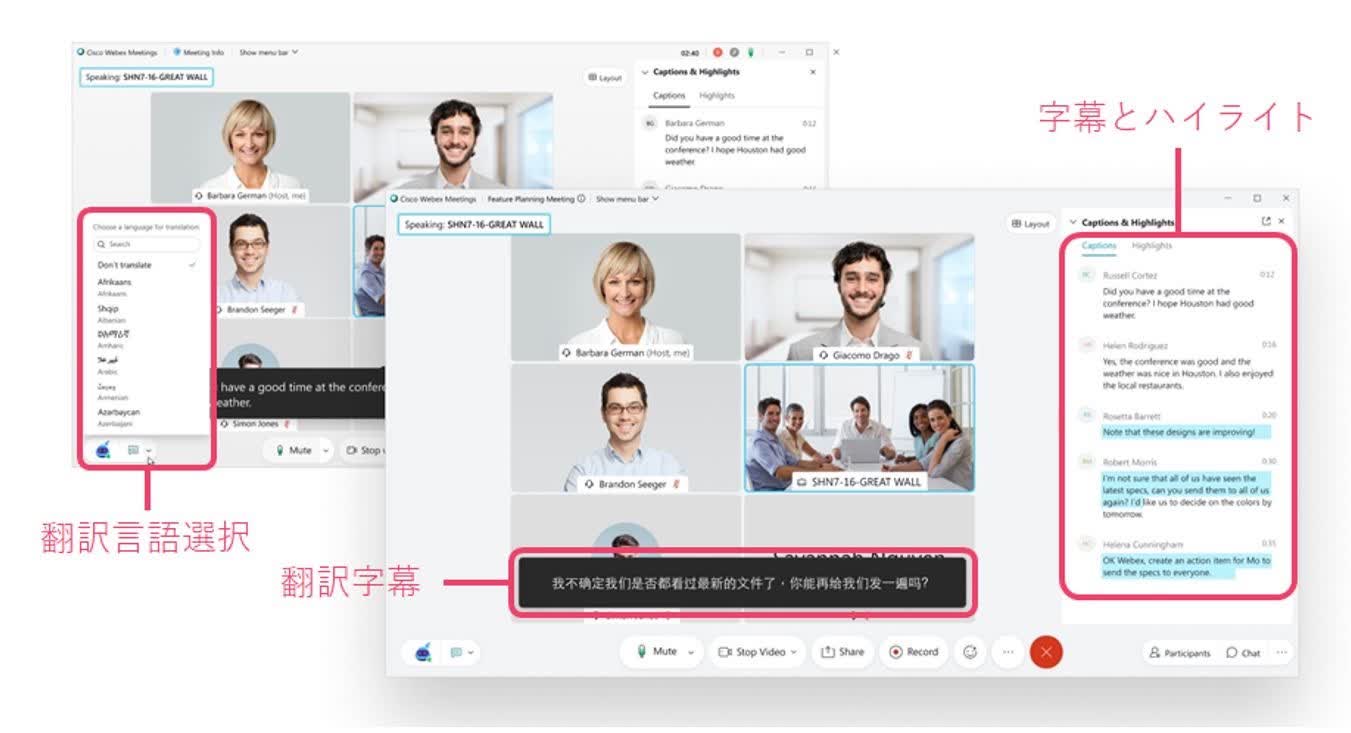The image size is (1351, 733).
Task: Click Webex Assistant icon in back window
Action: click(103, 450)
